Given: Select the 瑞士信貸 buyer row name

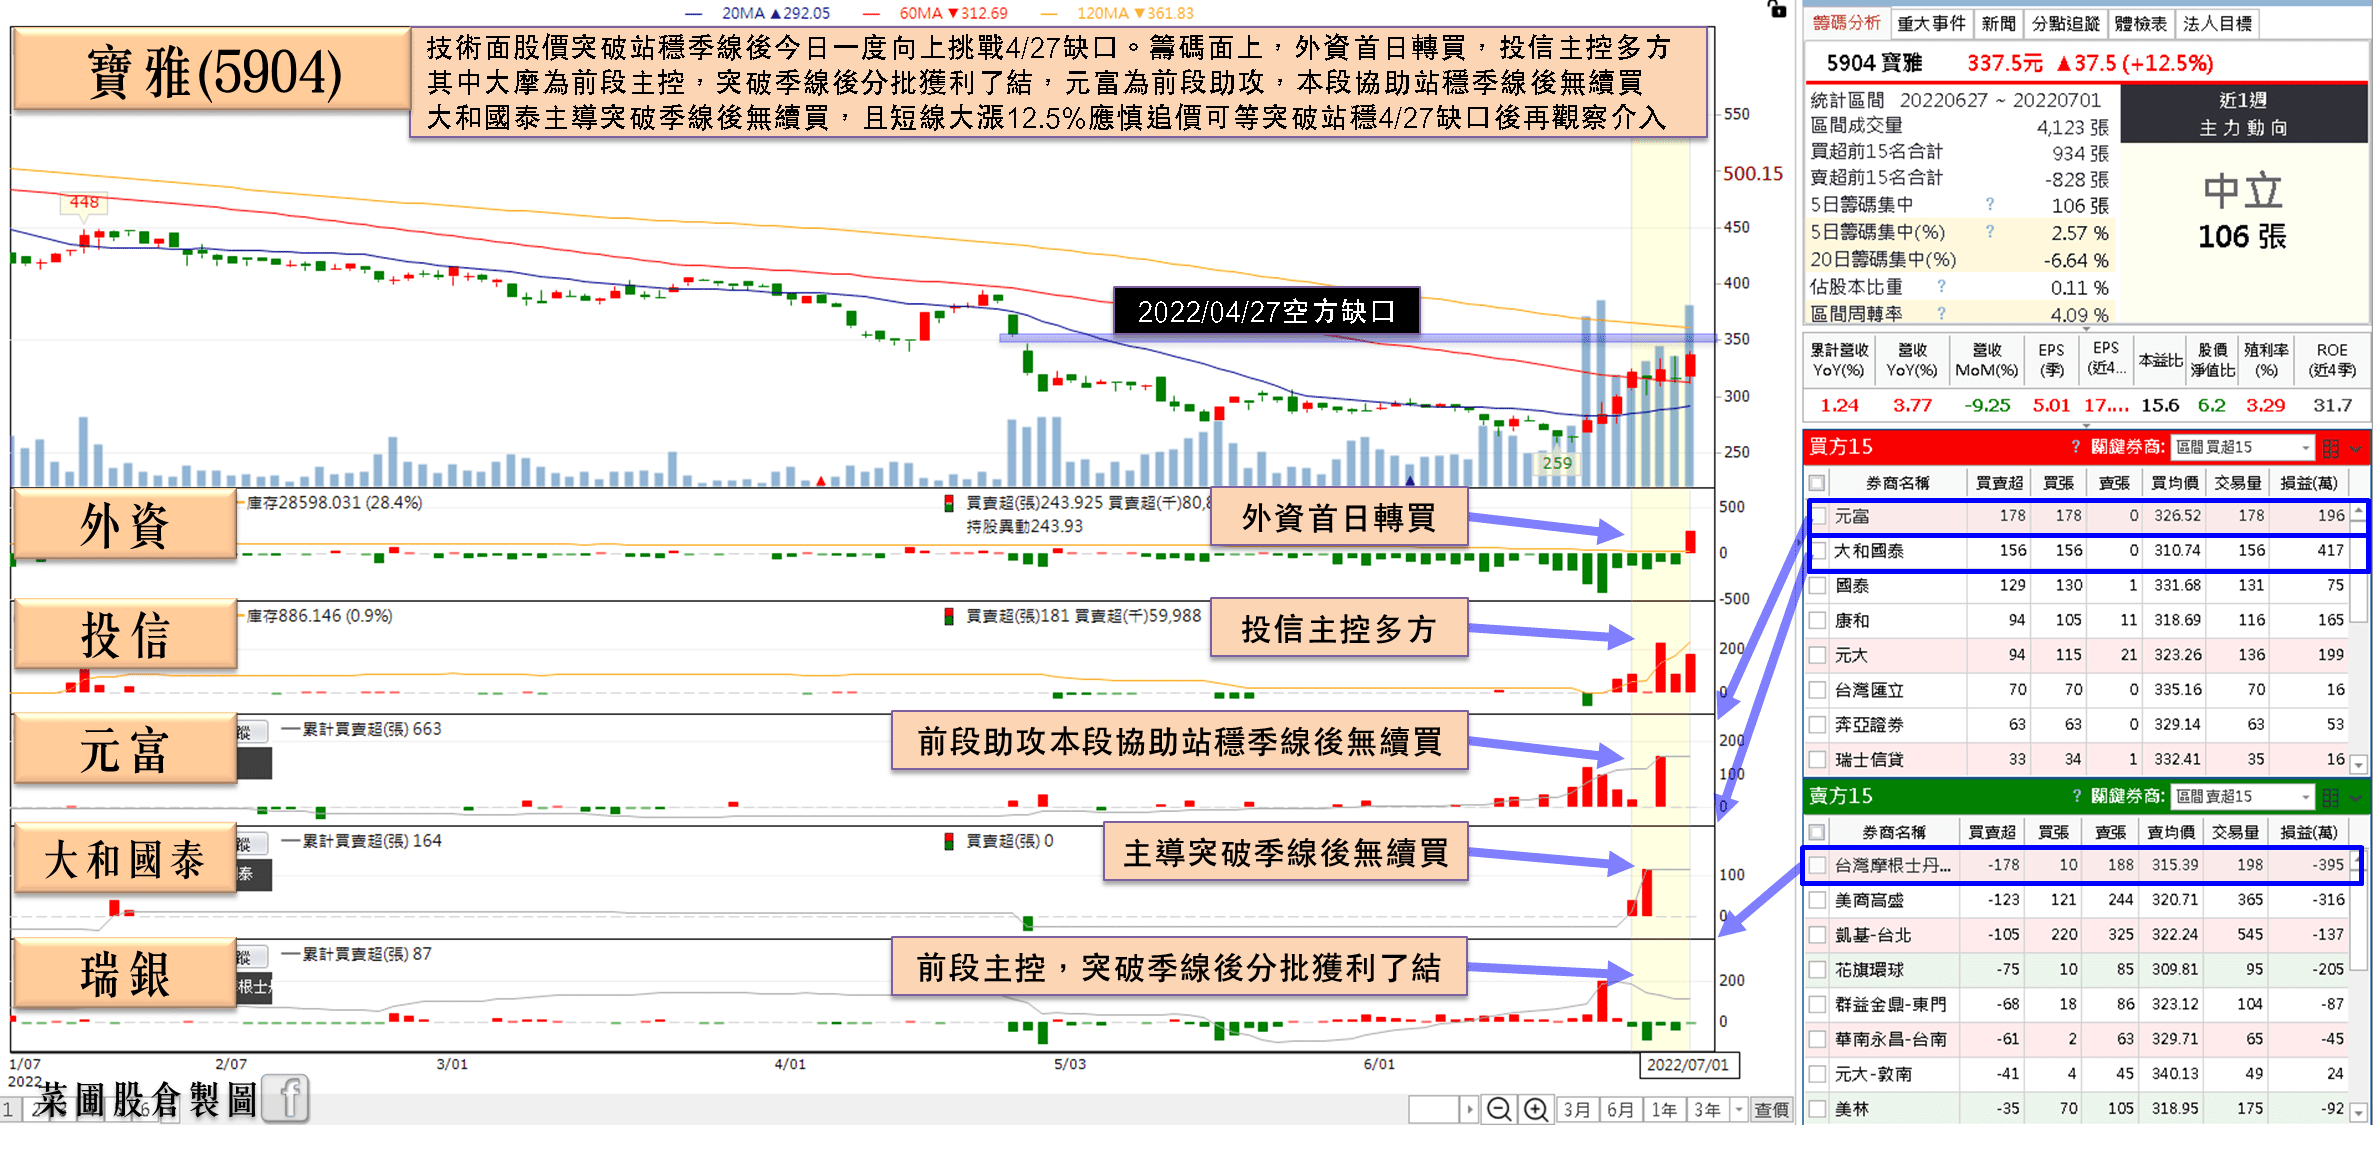Looking at the screenshot, I should (x=1869, y=760).
